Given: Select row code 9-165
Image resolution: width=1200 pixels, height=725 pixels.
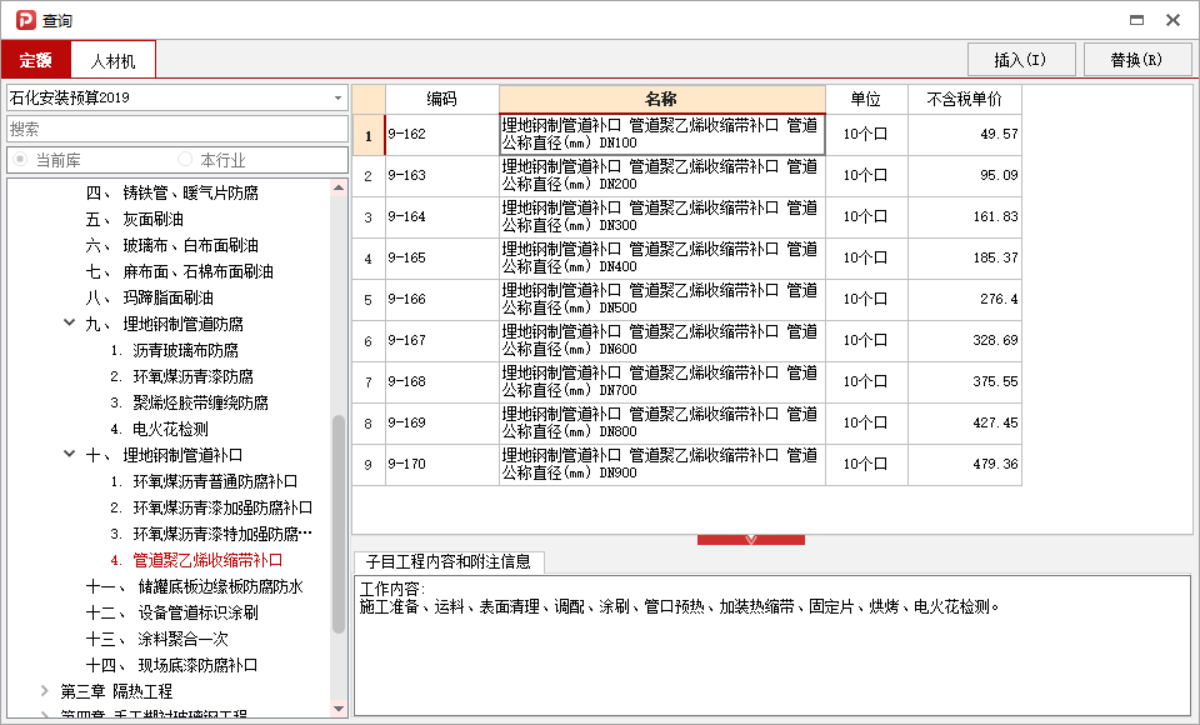Looking at the screenshot, I should 442,258.
